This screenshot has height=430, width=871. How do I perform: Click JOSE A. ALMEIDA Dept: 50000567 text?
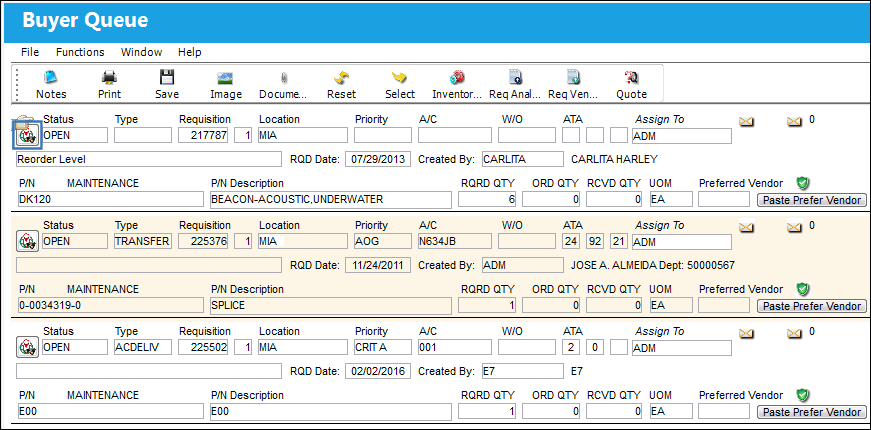(653, 266)
